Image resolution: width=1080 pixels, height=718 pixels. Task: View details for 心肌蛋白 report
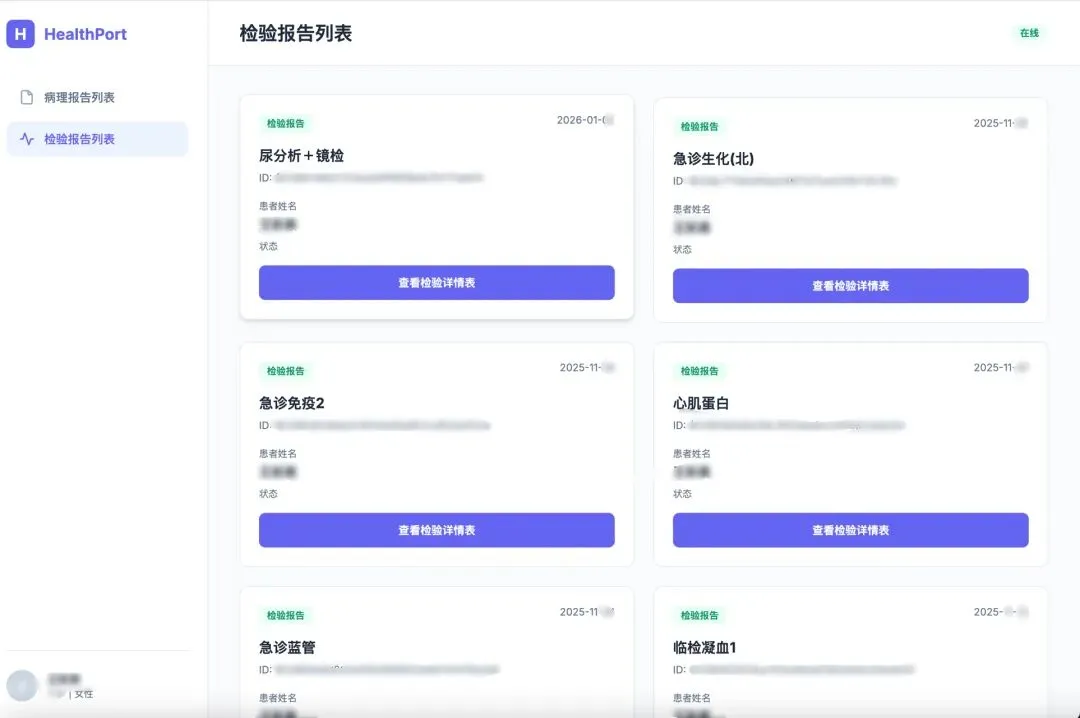point(851,530)
